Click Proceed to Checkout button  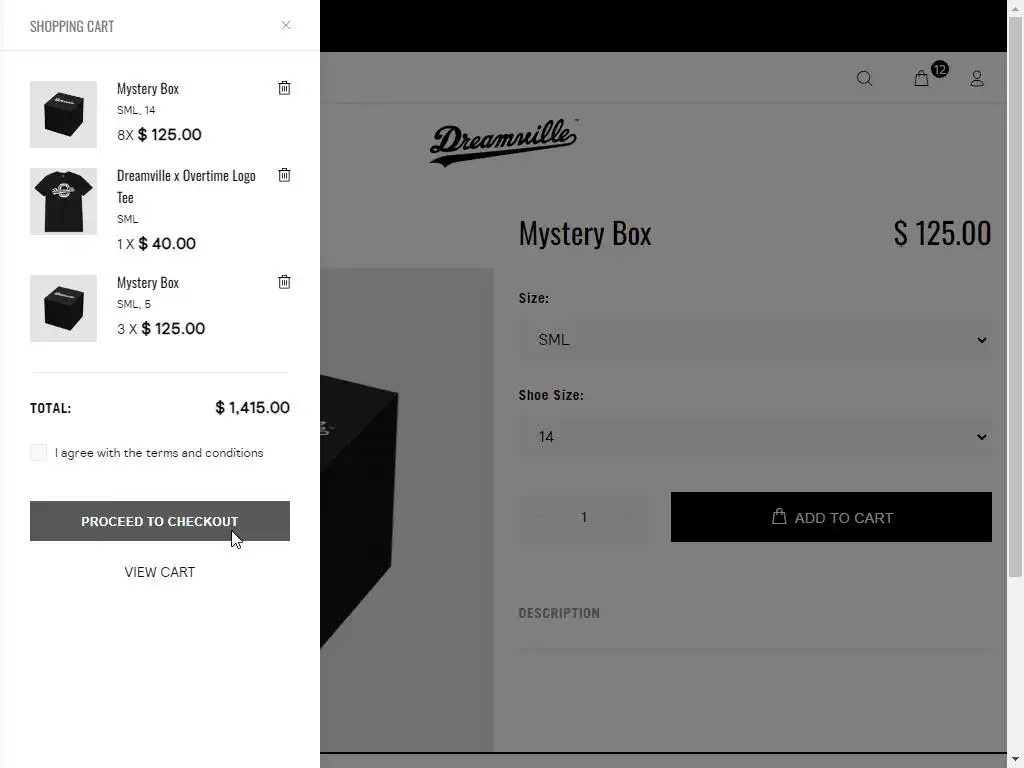coord(160,521)
